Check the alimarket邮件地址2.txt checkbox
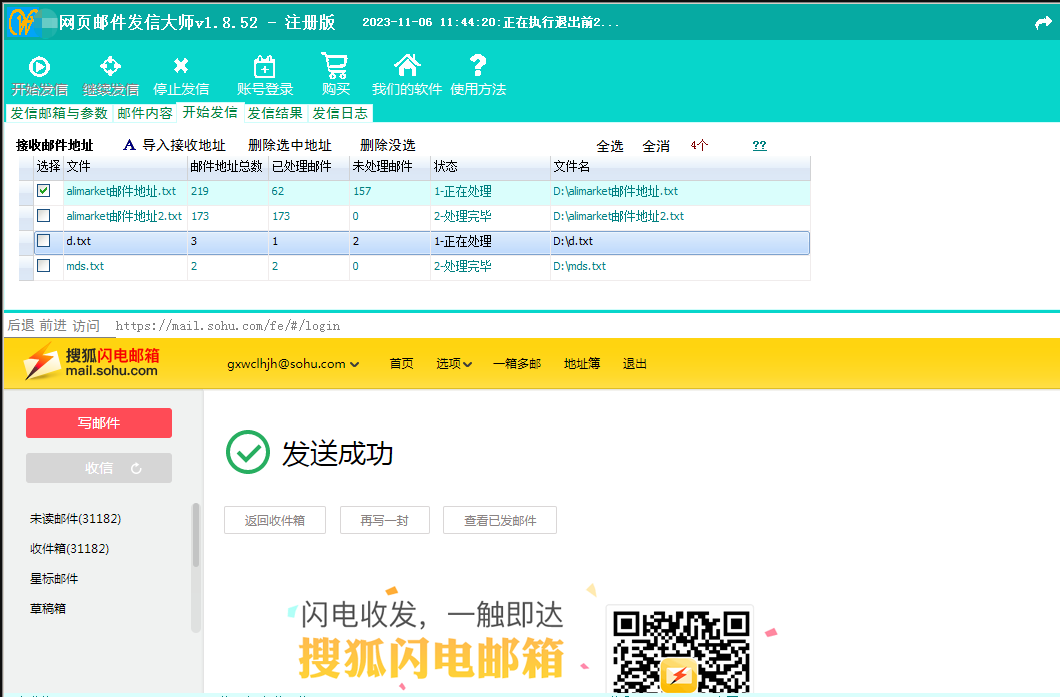 pos(44,216)
